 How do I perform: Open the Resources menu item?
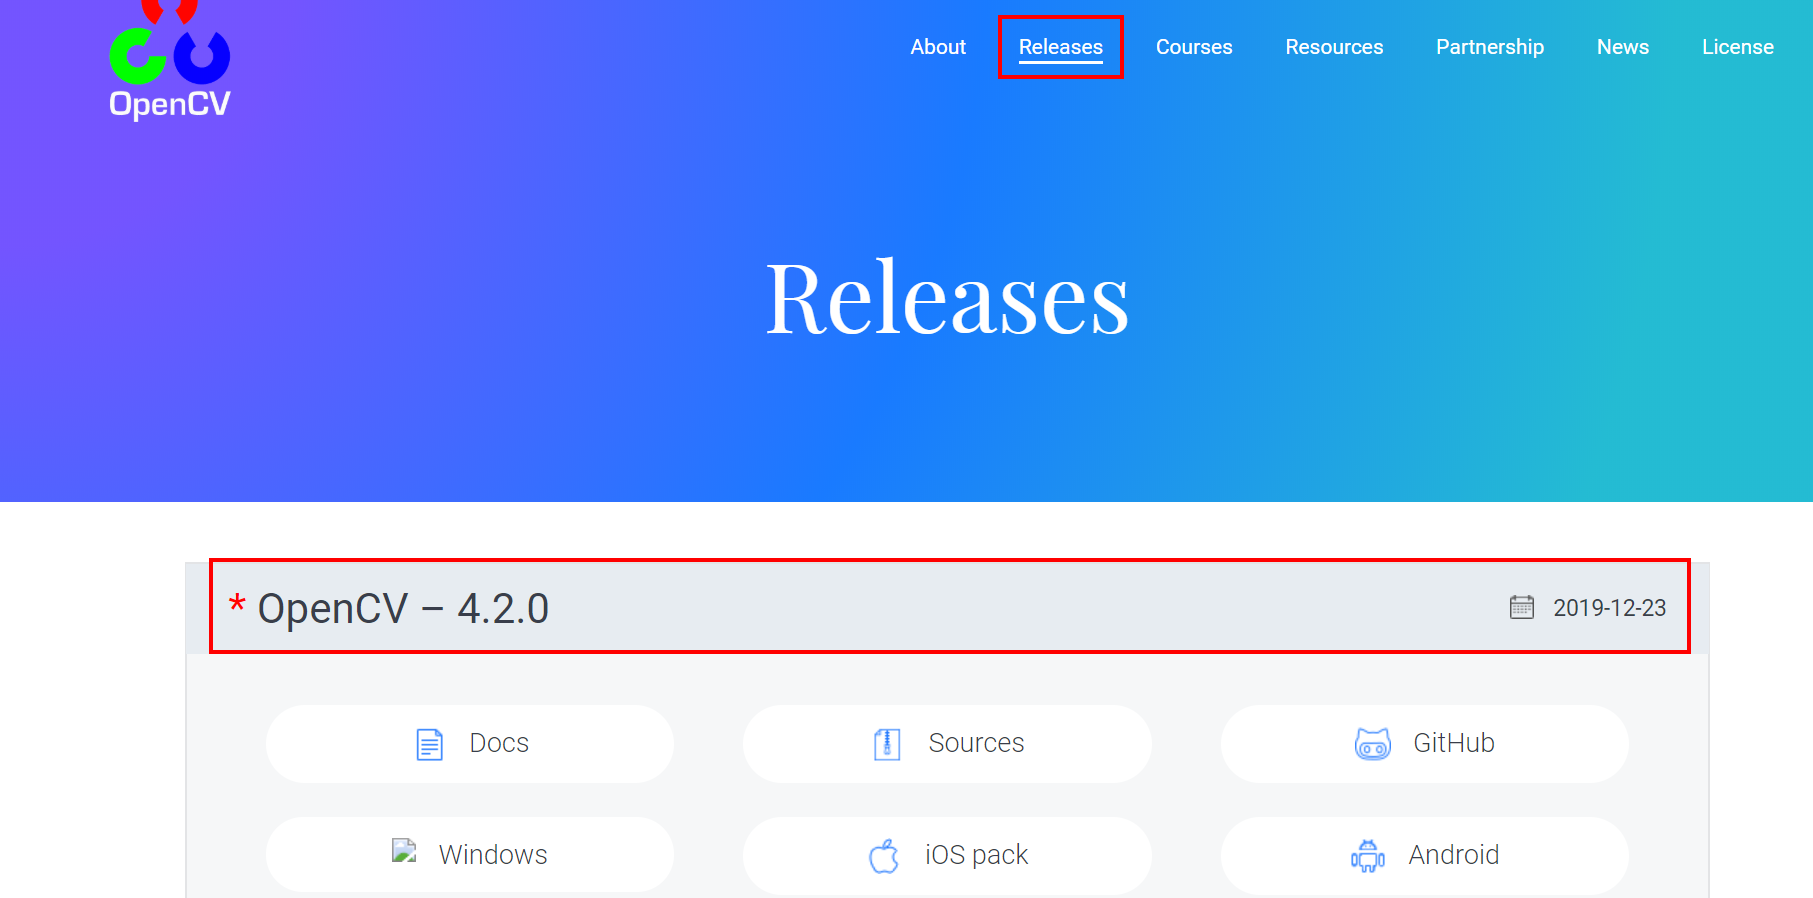tap(1334, 47)
